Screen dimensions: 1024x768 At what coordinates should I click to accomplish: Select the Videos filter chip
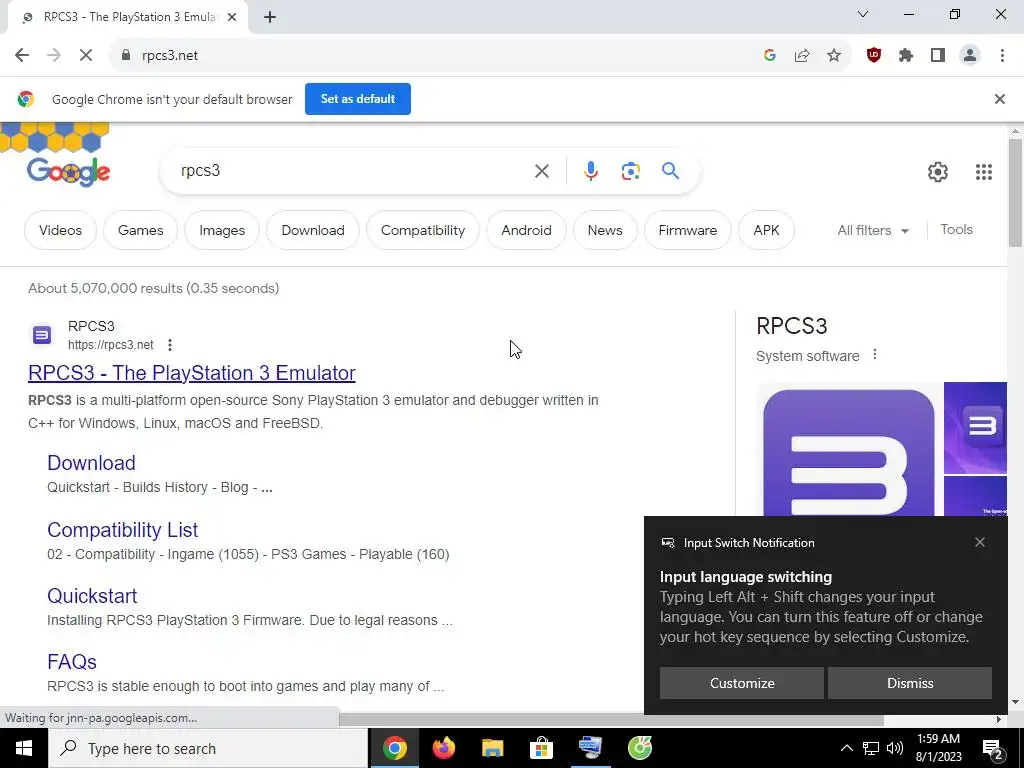click(60, 230)
